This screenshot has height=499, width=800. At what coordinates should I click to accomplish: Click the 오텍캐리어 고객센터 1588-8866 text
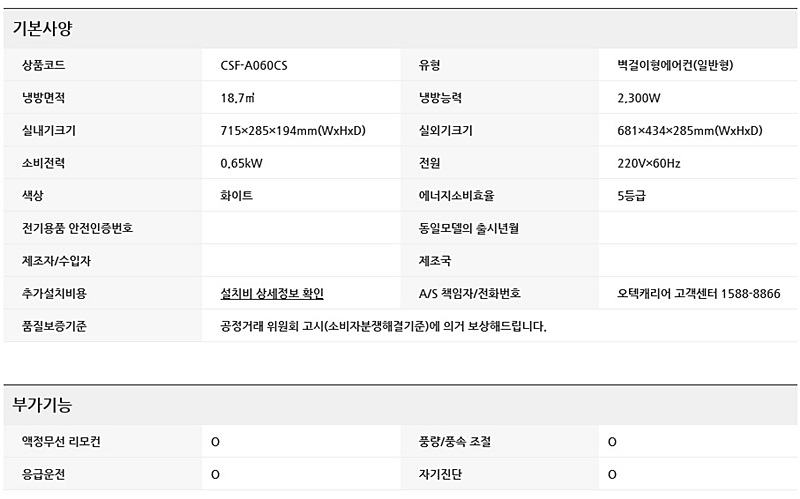tap(699, 294)
